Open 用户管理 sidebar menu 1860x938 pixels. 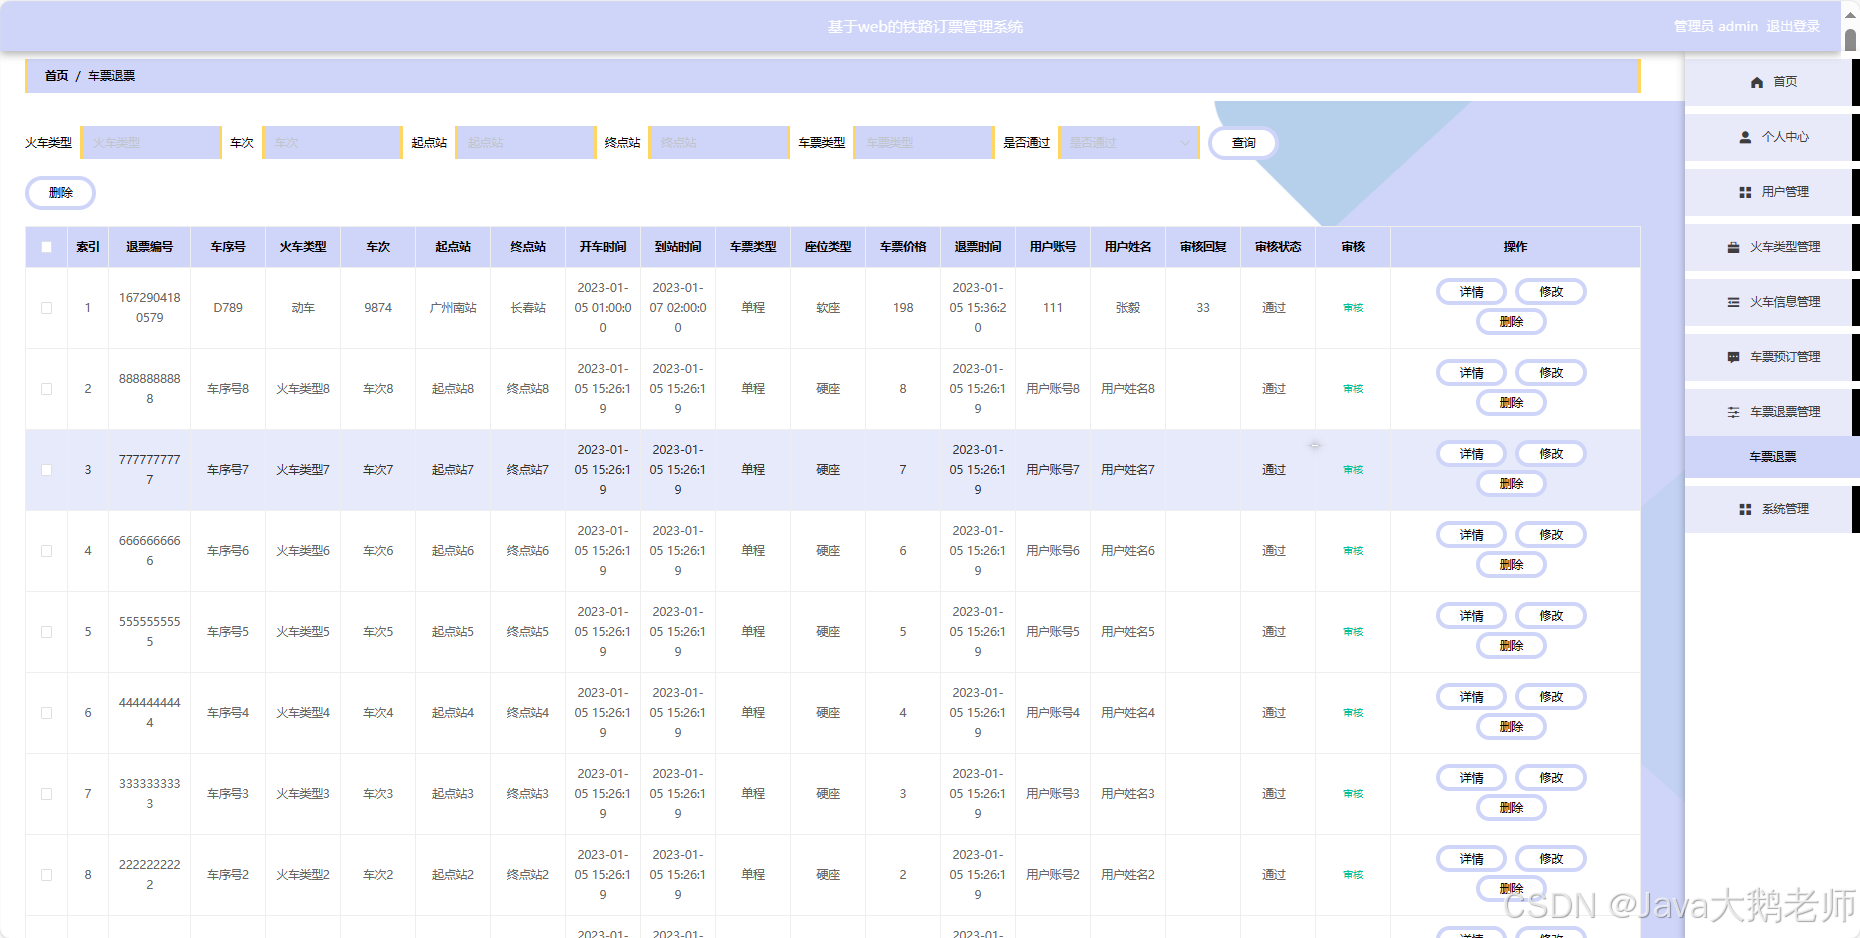[1772, 192]
